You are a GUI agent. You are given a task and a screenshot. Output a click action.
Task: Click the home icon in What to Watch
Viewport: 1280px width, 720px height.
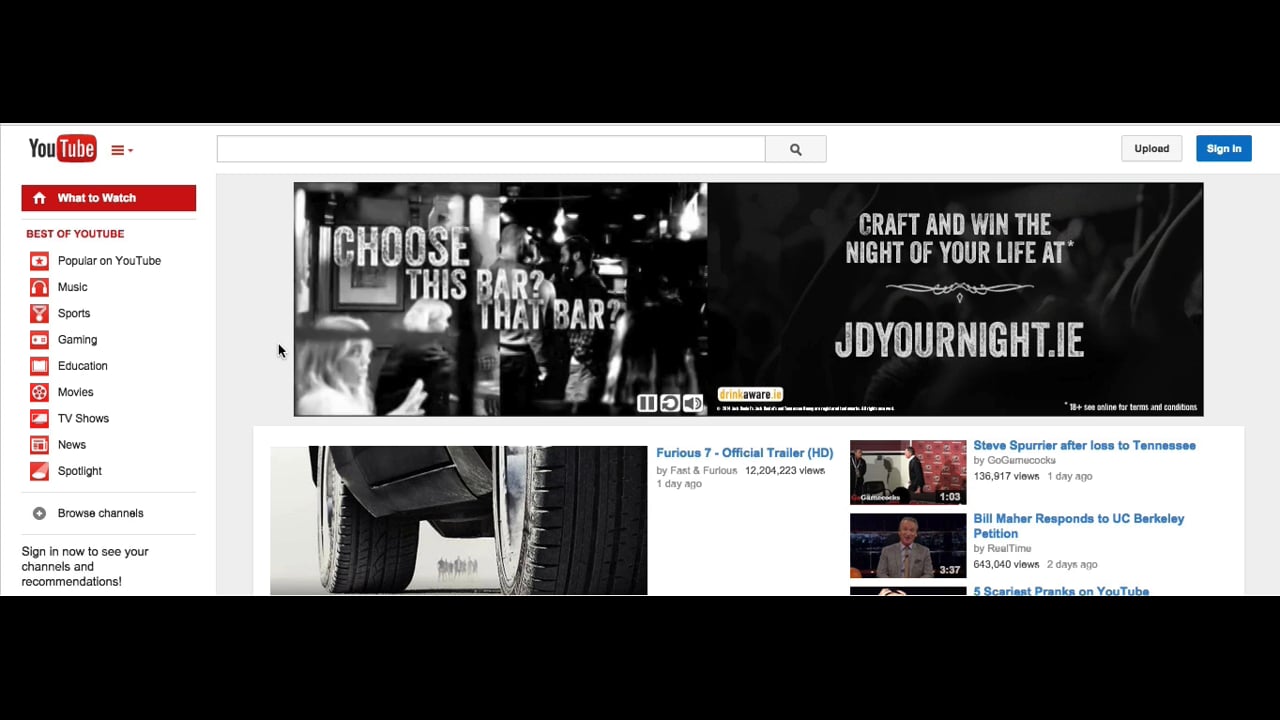[39, 198]
